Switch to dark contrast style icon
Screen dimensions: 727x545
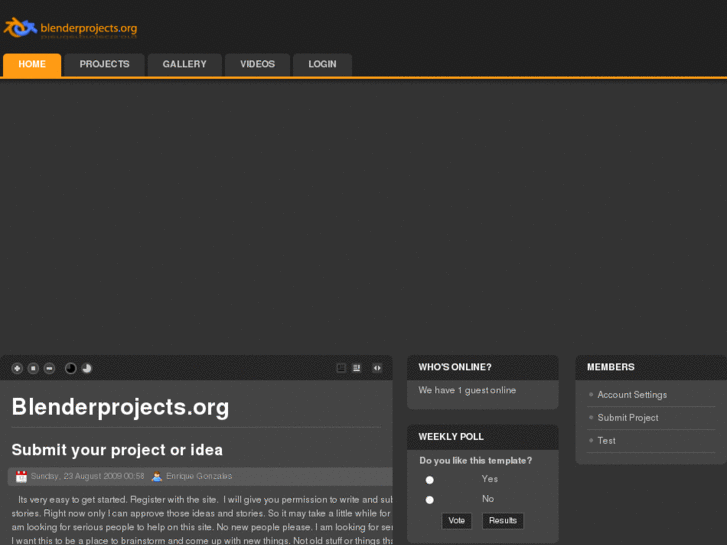point(70,368)
